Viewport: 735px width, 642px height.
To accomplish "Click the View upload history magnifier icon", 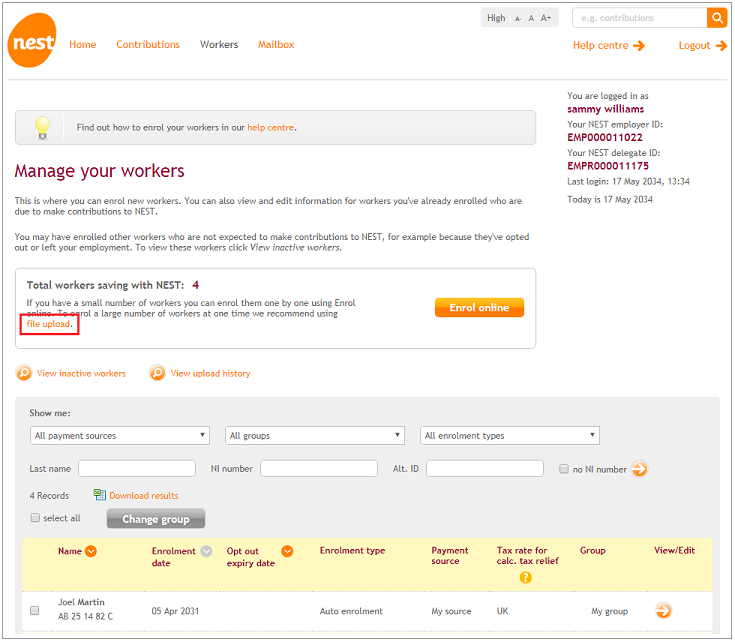I will [158, 373].
